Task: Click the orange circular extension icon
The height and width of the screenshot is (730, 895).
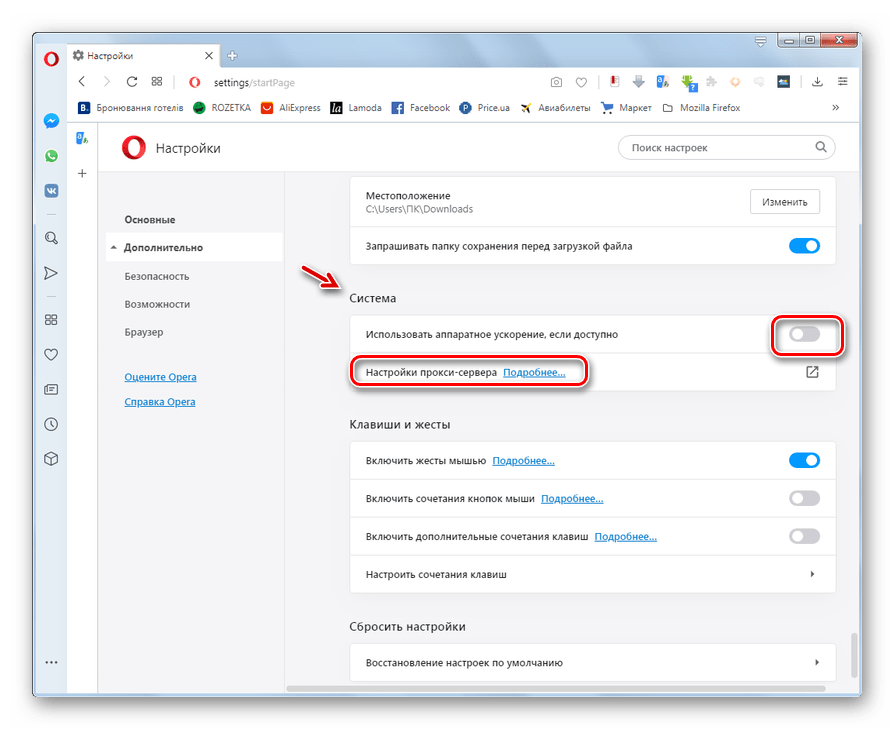Action: [x=735, y=82]
